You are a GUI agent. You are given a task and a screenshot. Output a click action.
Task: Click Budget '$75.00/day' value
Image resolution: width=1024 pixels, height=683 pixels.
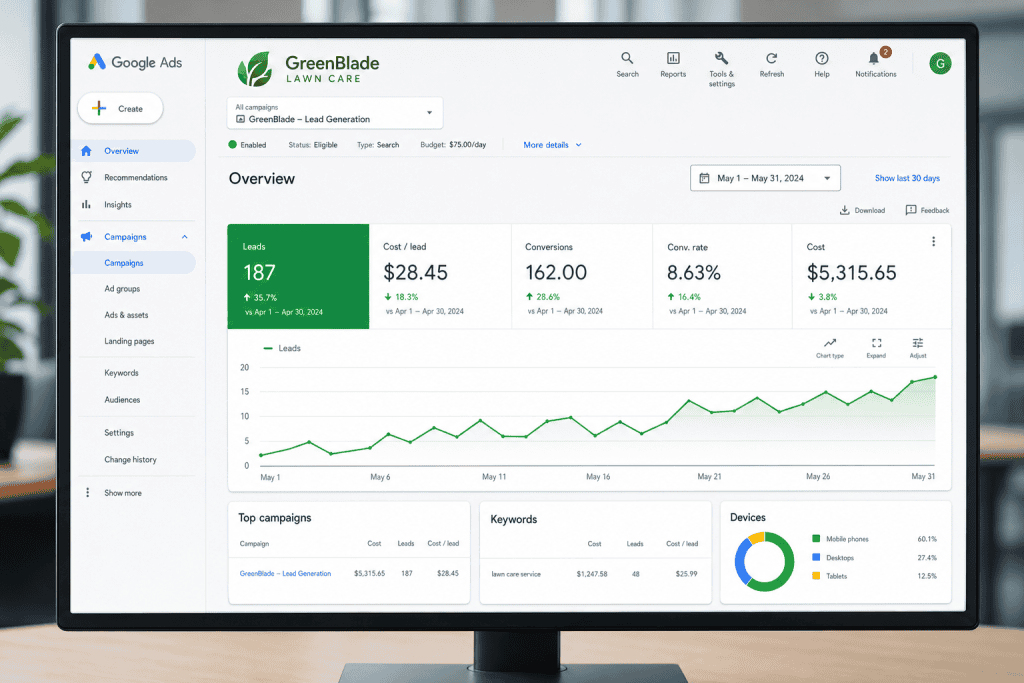click(x=468, y=144)
